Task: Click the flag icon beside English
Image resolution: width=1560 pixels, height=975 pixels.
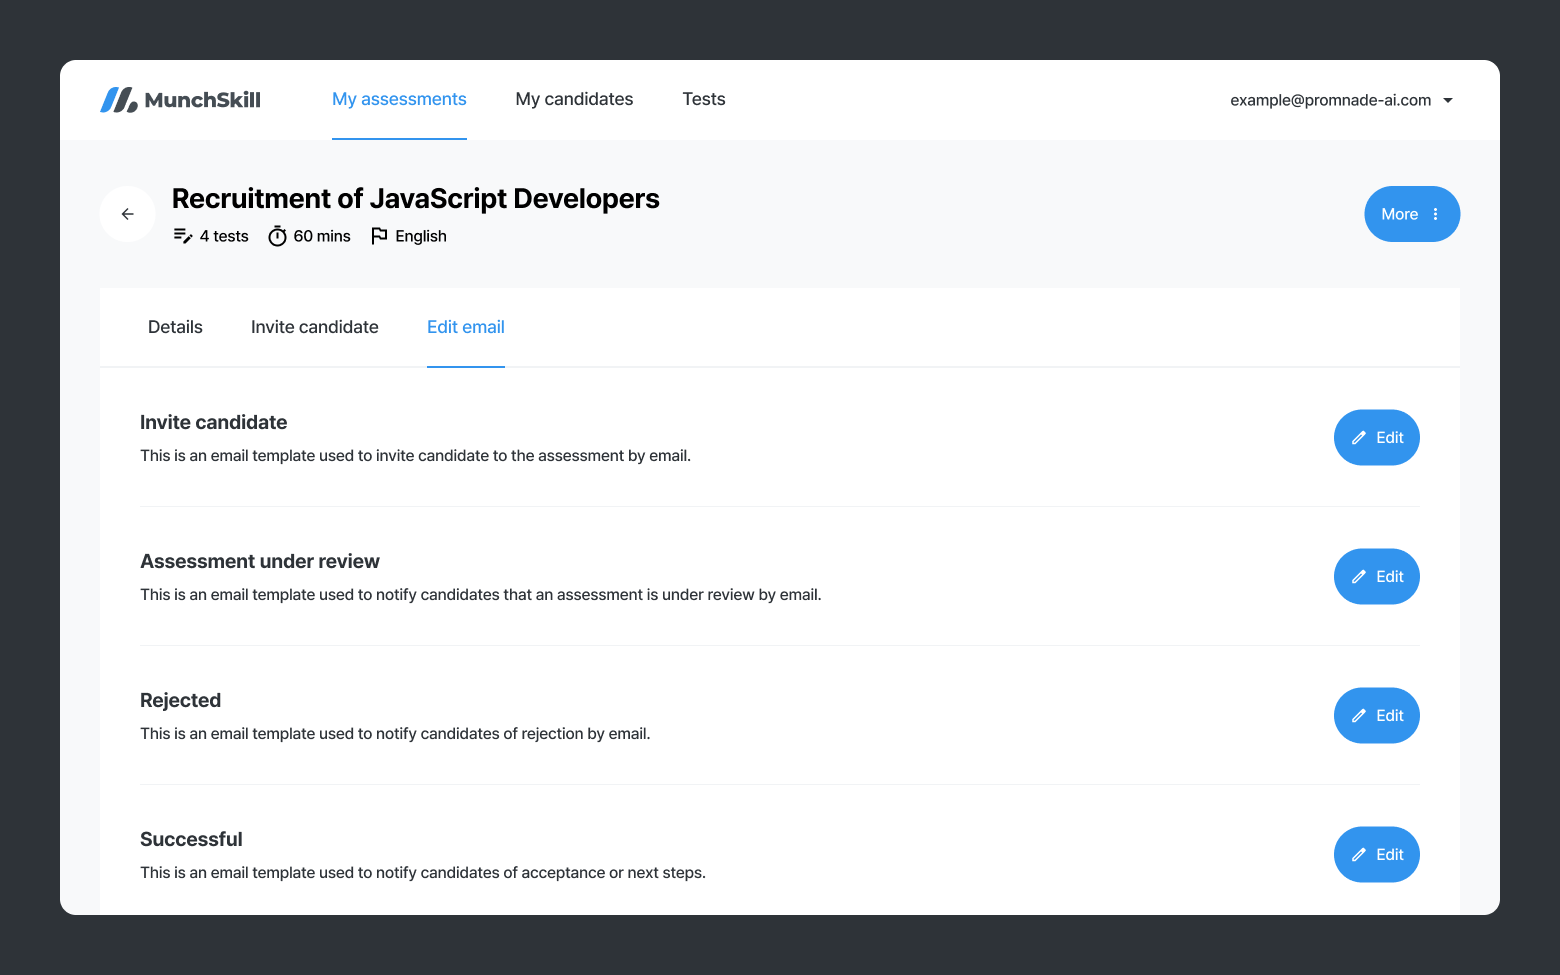Action: pyautogui.click(x=379, y=236)
